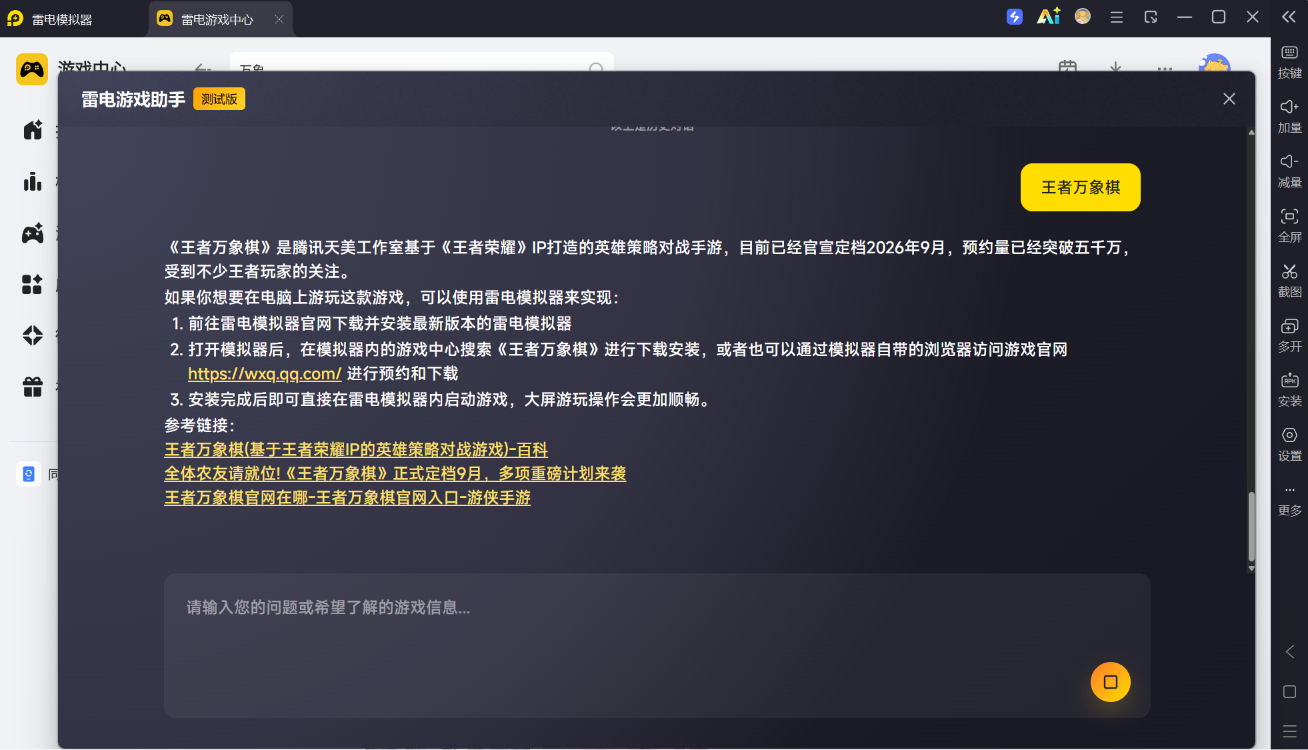Click the chat scrollbar thumb
This screenshot has height=750, width=1308.
1251,526
